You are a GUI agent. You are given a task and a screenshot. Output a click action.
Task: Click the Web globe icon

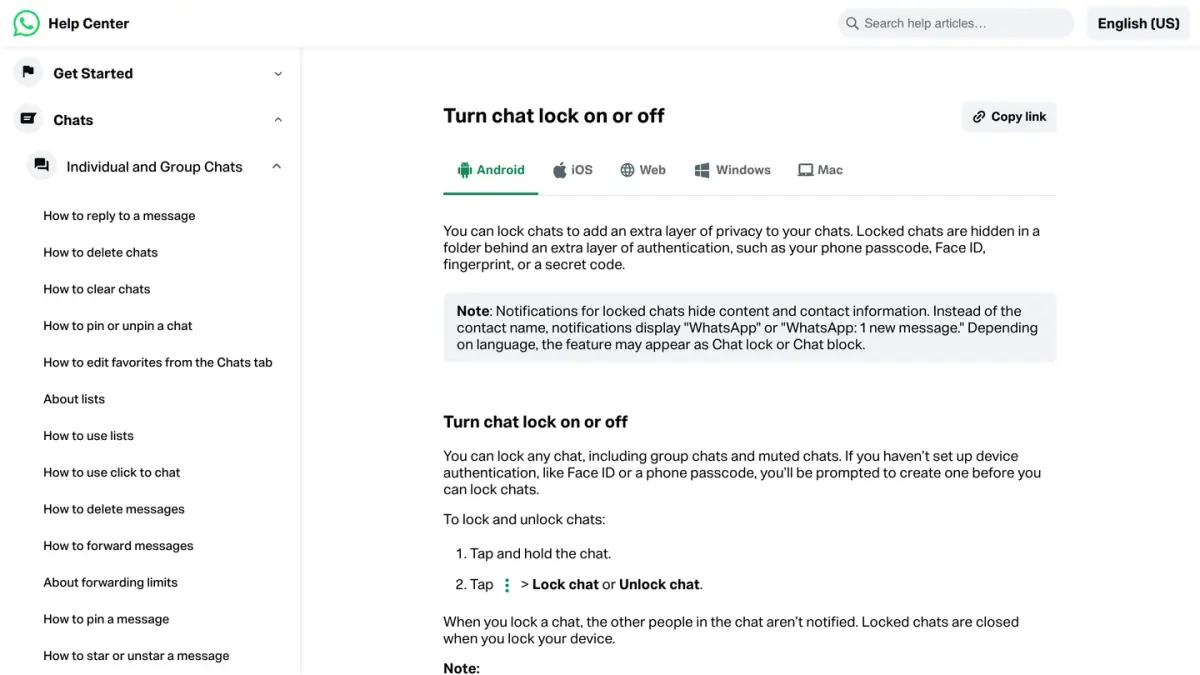[x=627, y=170]
